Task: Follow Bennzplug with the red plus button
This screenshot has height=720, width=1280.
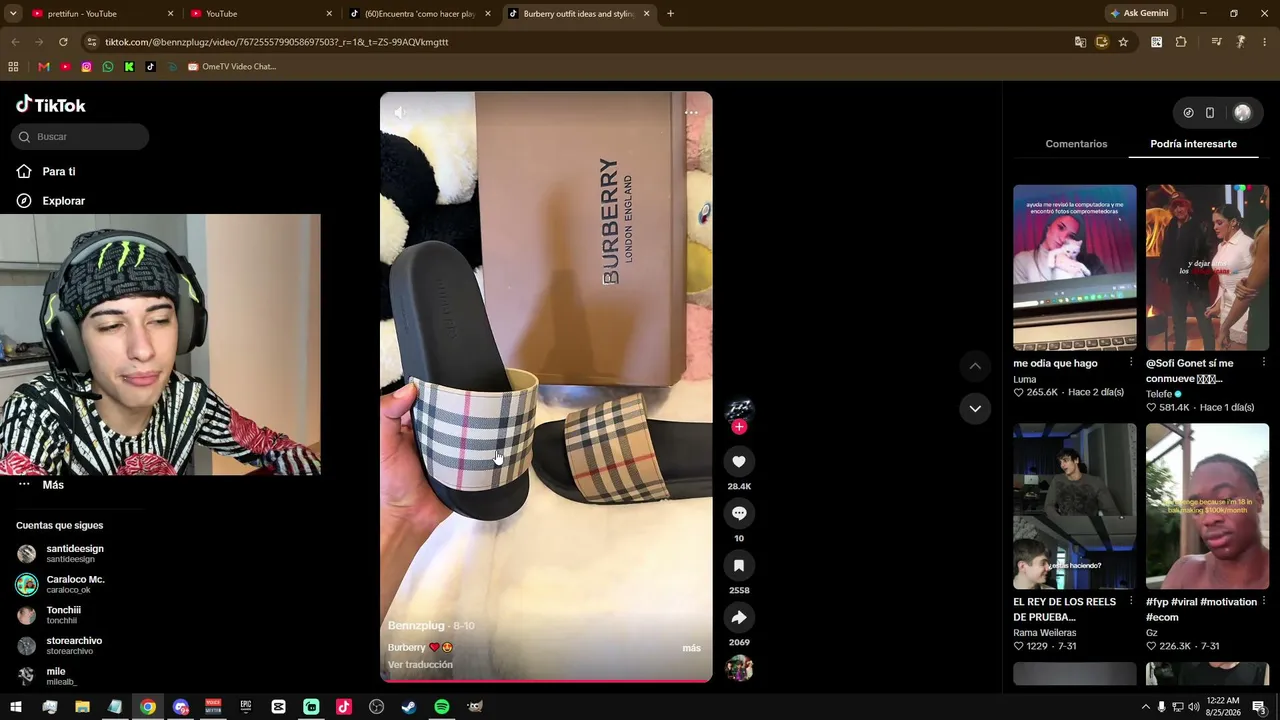Action: click(x=739, y=427)
